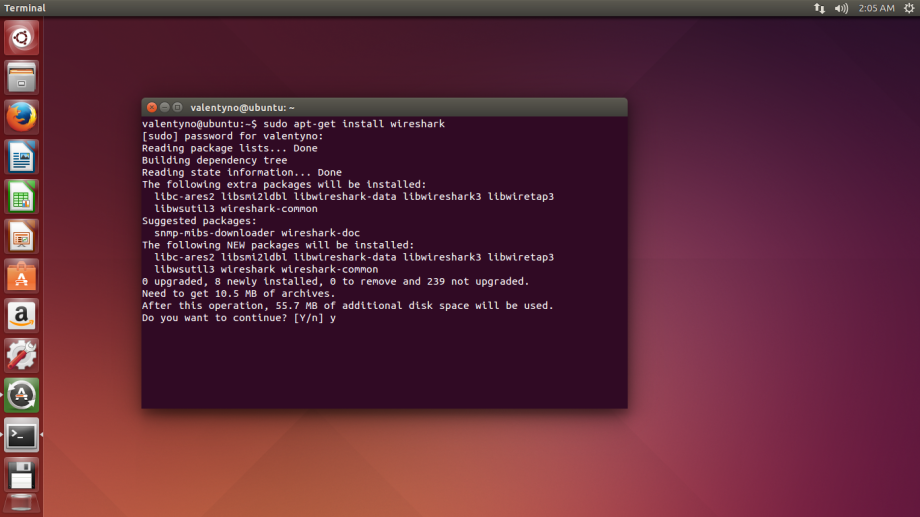Open the Files manager from launcher

(x=21, y=77)
